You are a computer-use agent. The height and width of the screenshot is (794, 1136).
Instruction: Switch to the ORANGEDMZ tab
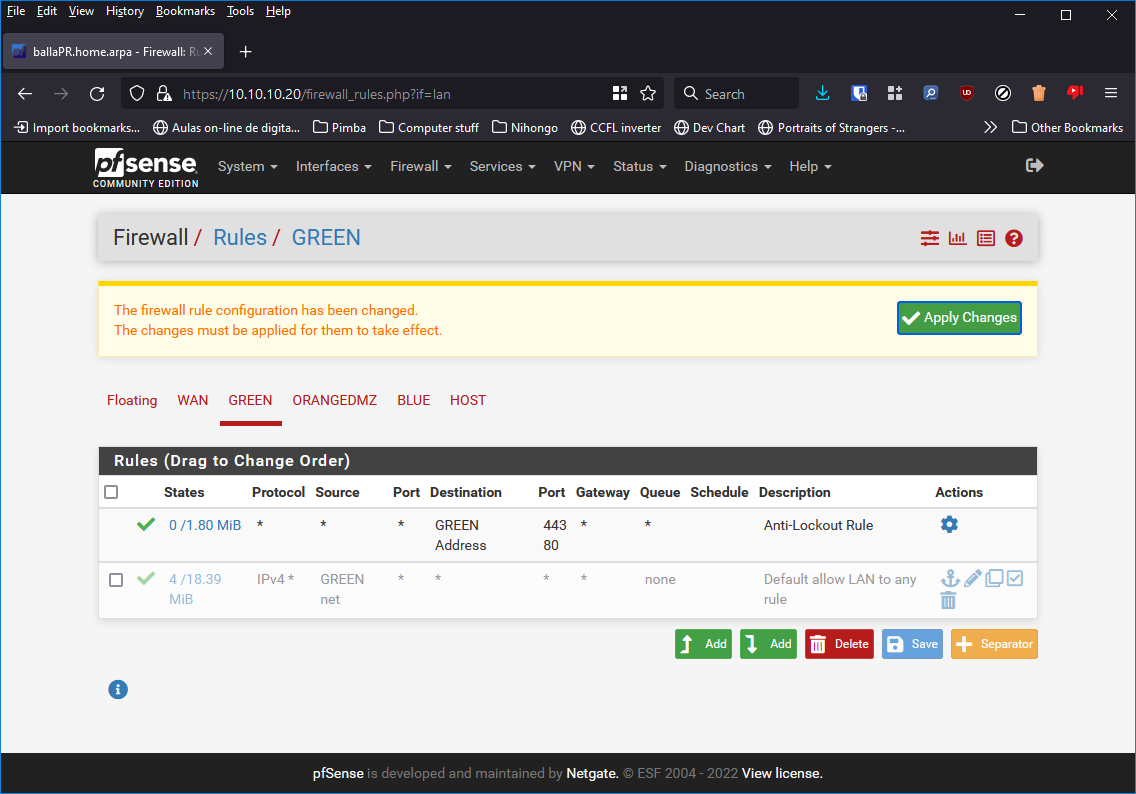(334, 400)
